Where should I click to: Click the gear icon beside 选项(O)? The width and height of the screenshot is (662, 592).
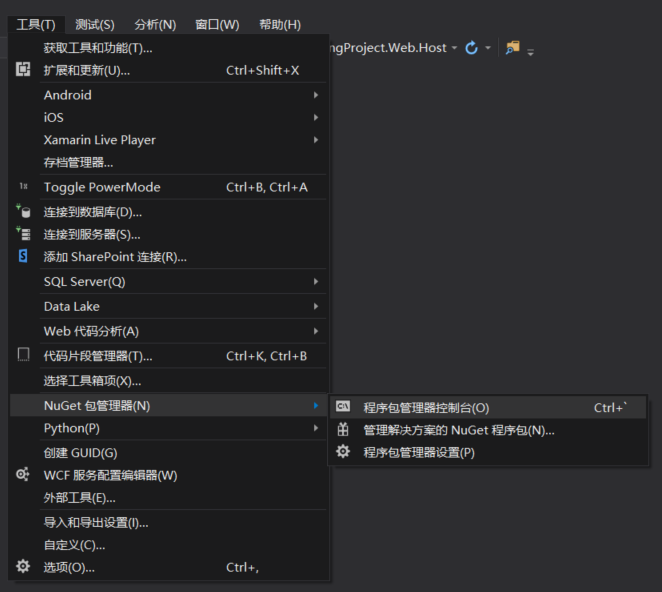coord(23,566)
